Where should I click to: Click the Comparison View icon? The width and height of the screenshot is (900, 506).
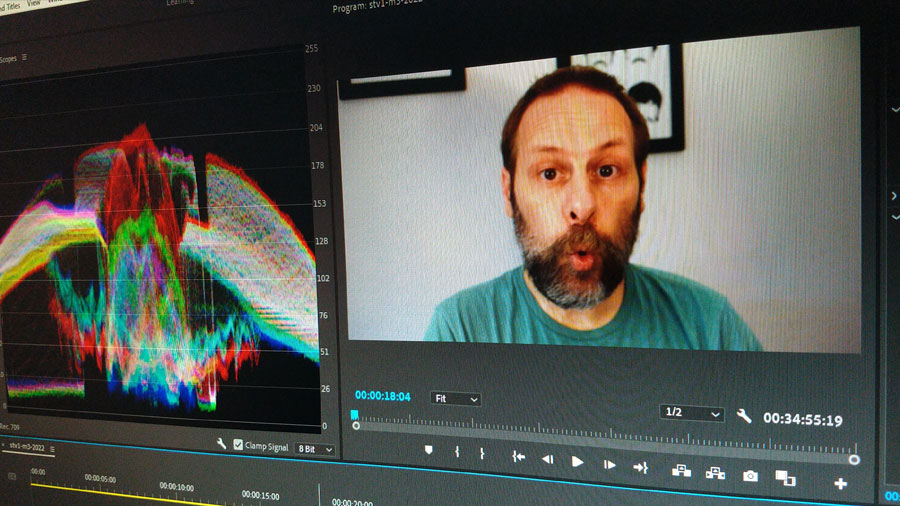(x=785, y=477)
